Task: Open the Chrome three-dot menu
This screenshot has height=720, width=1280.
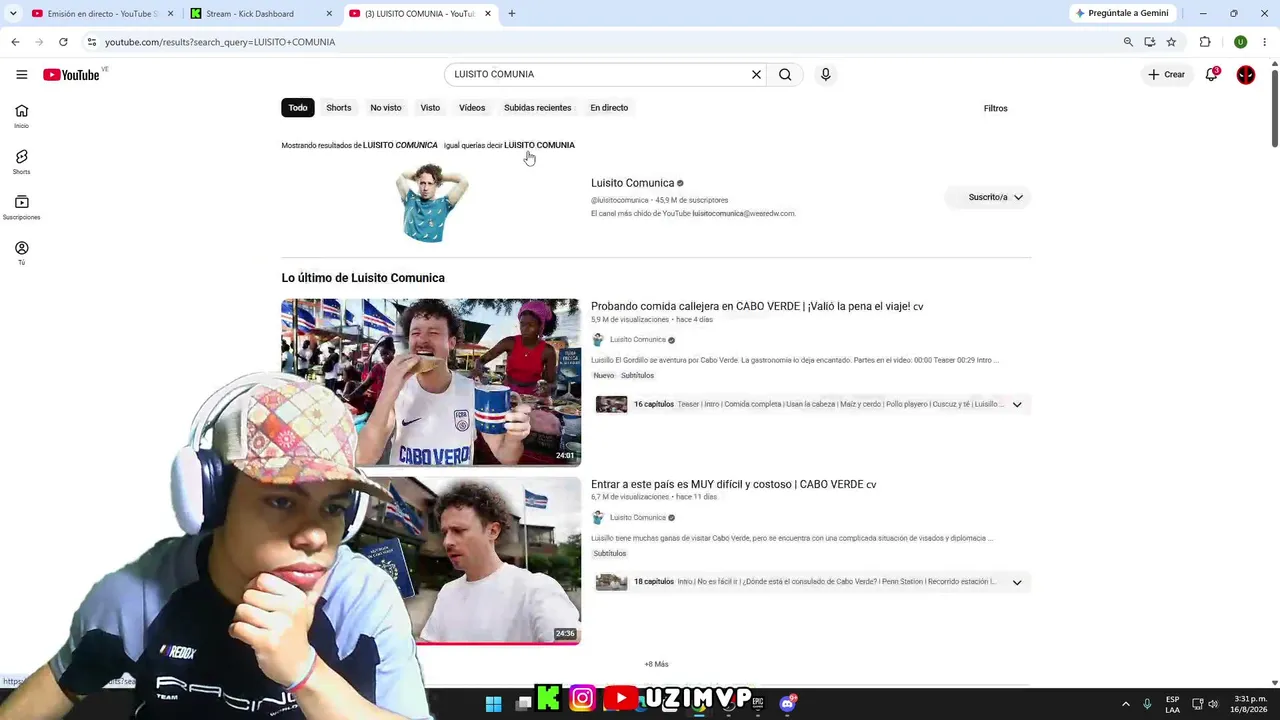Action: tap(1265, 42)
